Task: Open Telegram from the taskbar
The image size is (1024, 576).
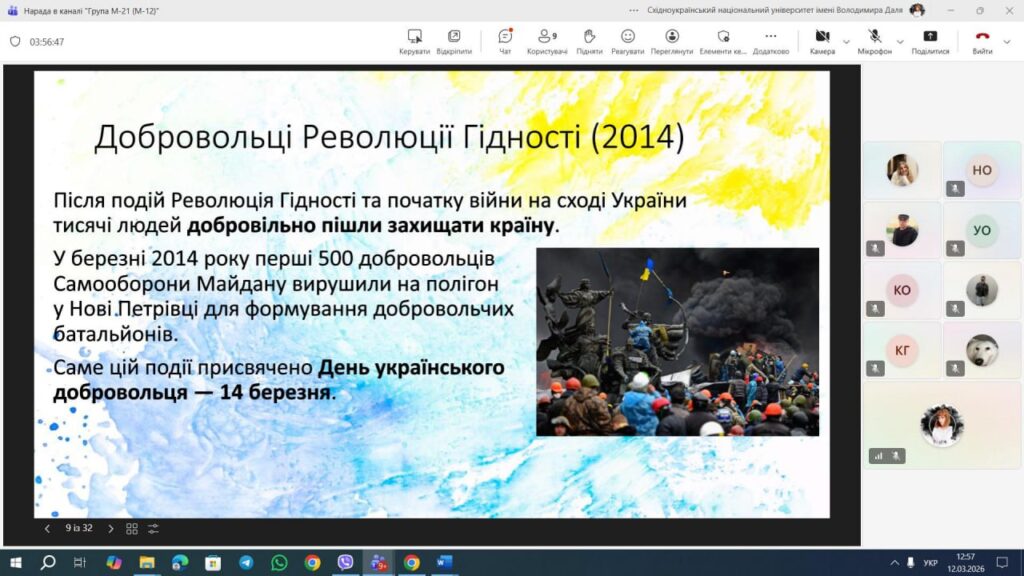Action: [246, 563]
